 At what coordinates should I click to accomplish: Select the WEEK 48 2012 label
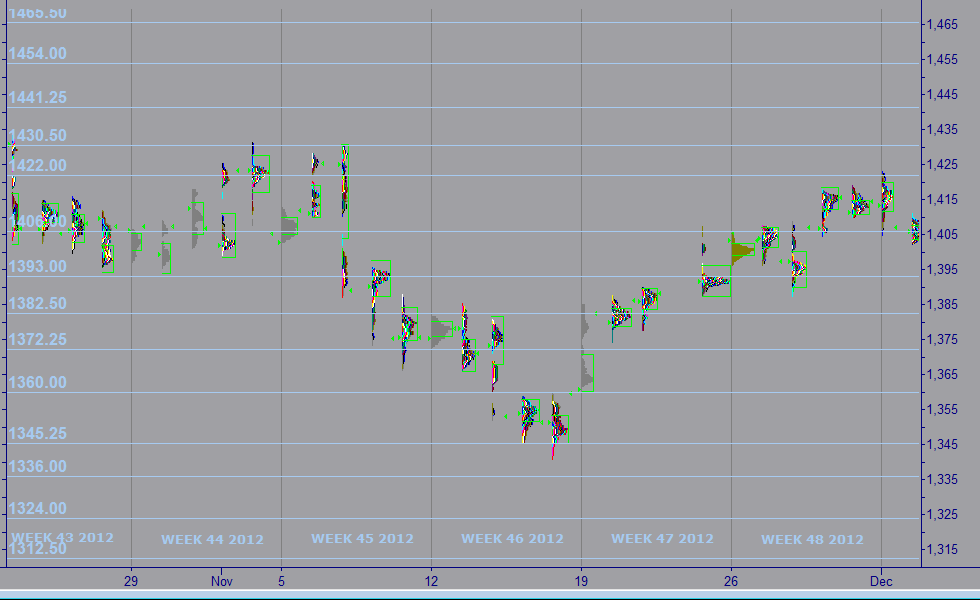click(812, 539)
